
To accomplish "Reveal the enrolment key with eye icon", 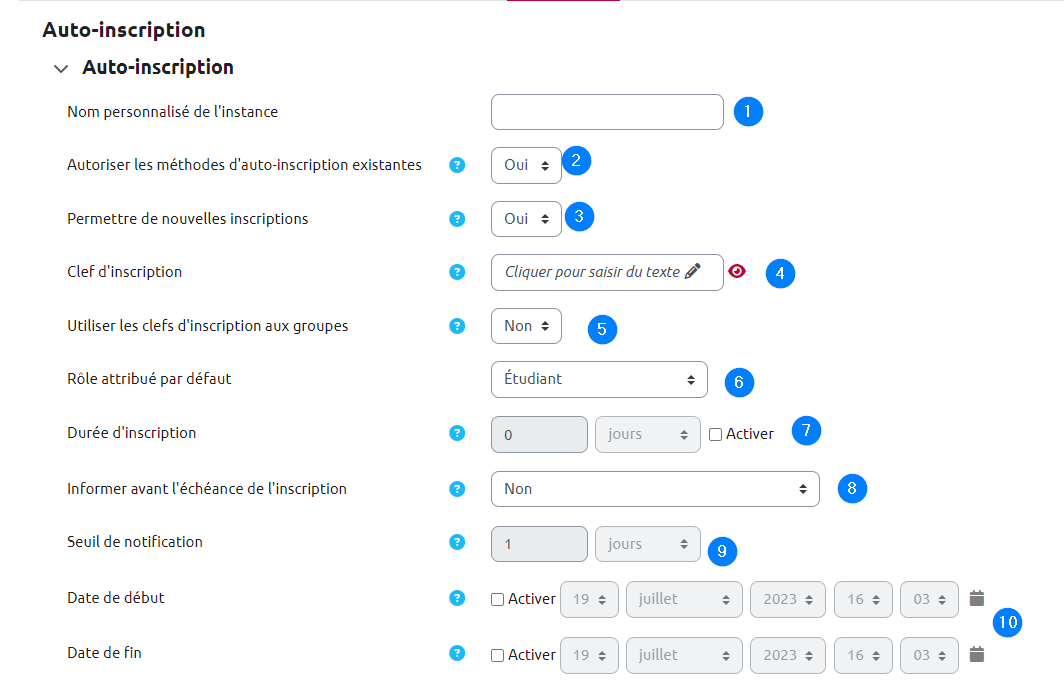I will click(737, 271).
